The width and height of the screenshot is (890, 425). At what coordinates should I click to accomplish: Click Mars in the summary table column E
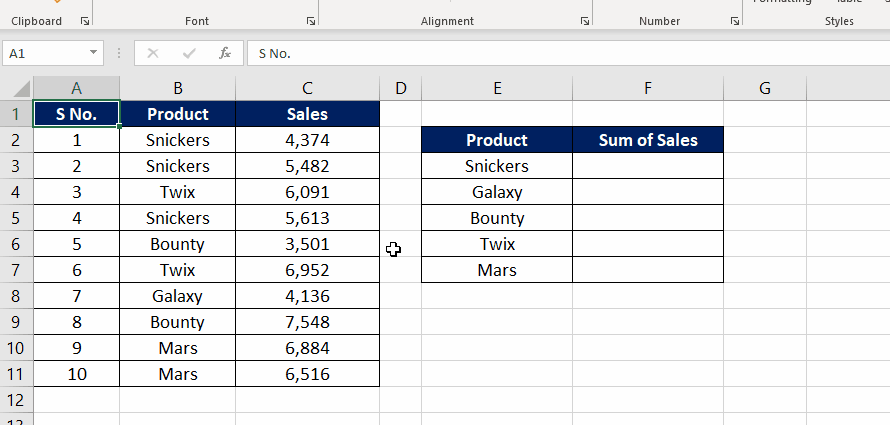tap(497, 270)
